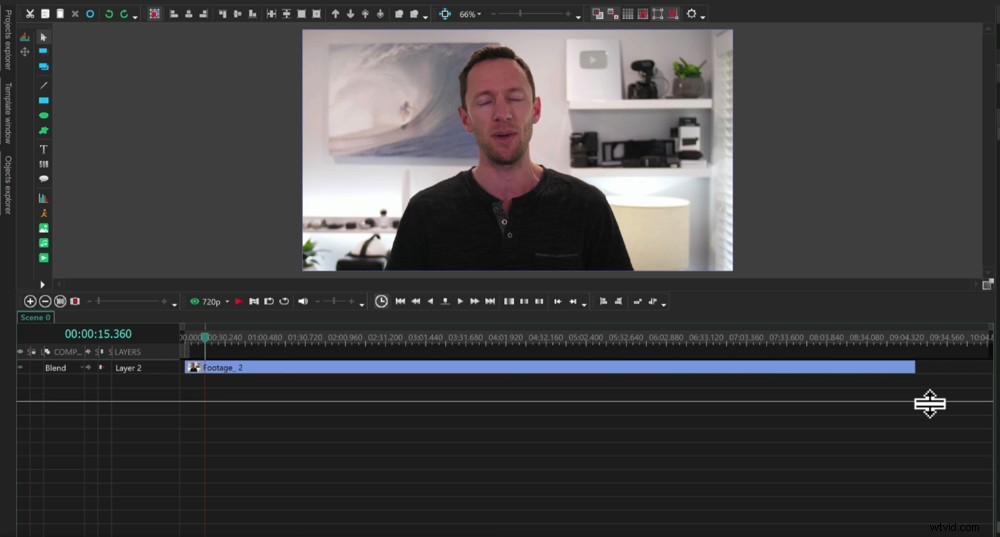Select the Line drawing tool
Screen dimensions: 1000x537
(x=43, y=85)
